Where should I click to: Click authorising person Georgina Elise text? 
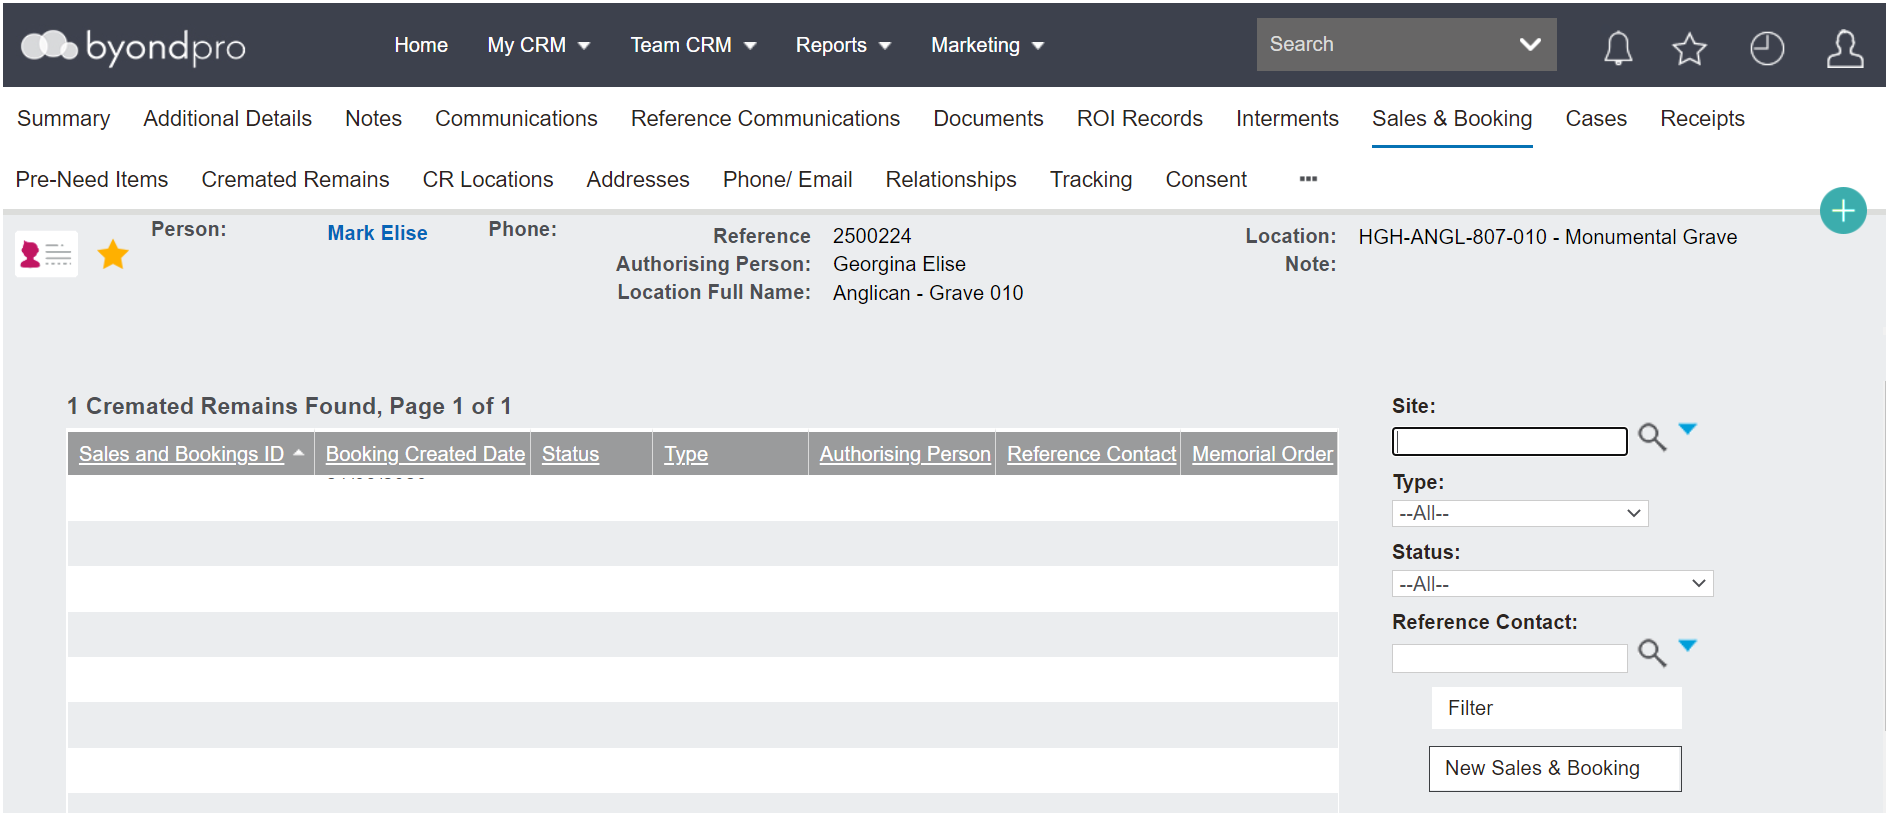[899, 264]
